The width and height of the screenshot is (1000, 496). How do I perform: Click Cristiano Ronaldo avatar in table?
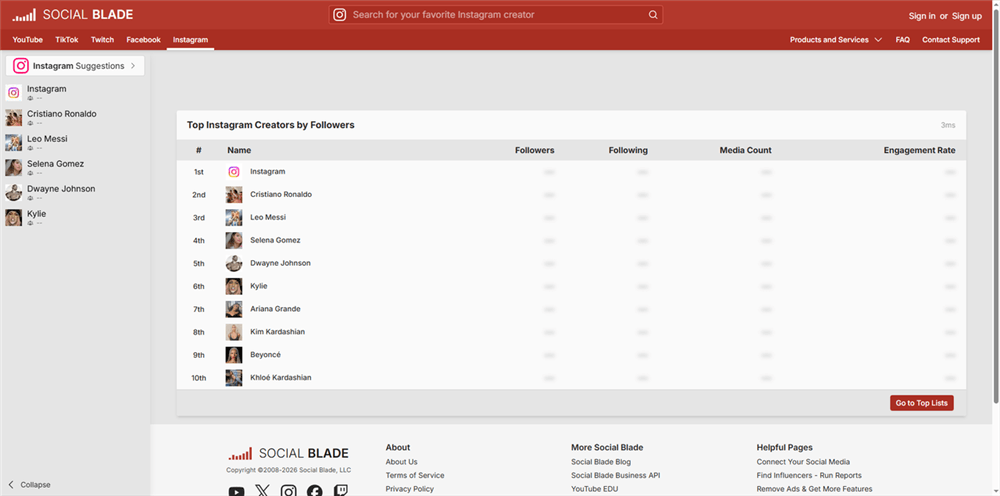pyautogui.click(x=234, y=194)
